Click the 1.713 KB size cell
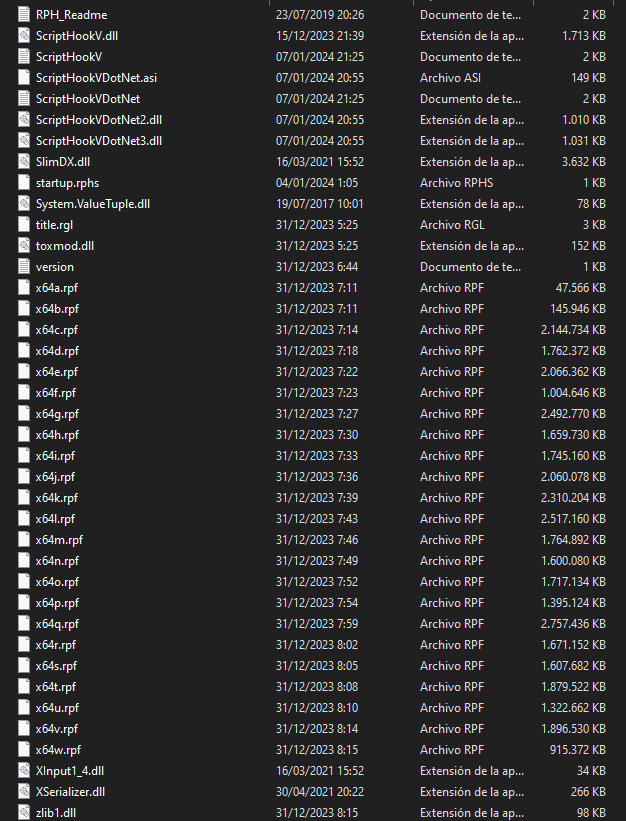 [x=584, y=36]
